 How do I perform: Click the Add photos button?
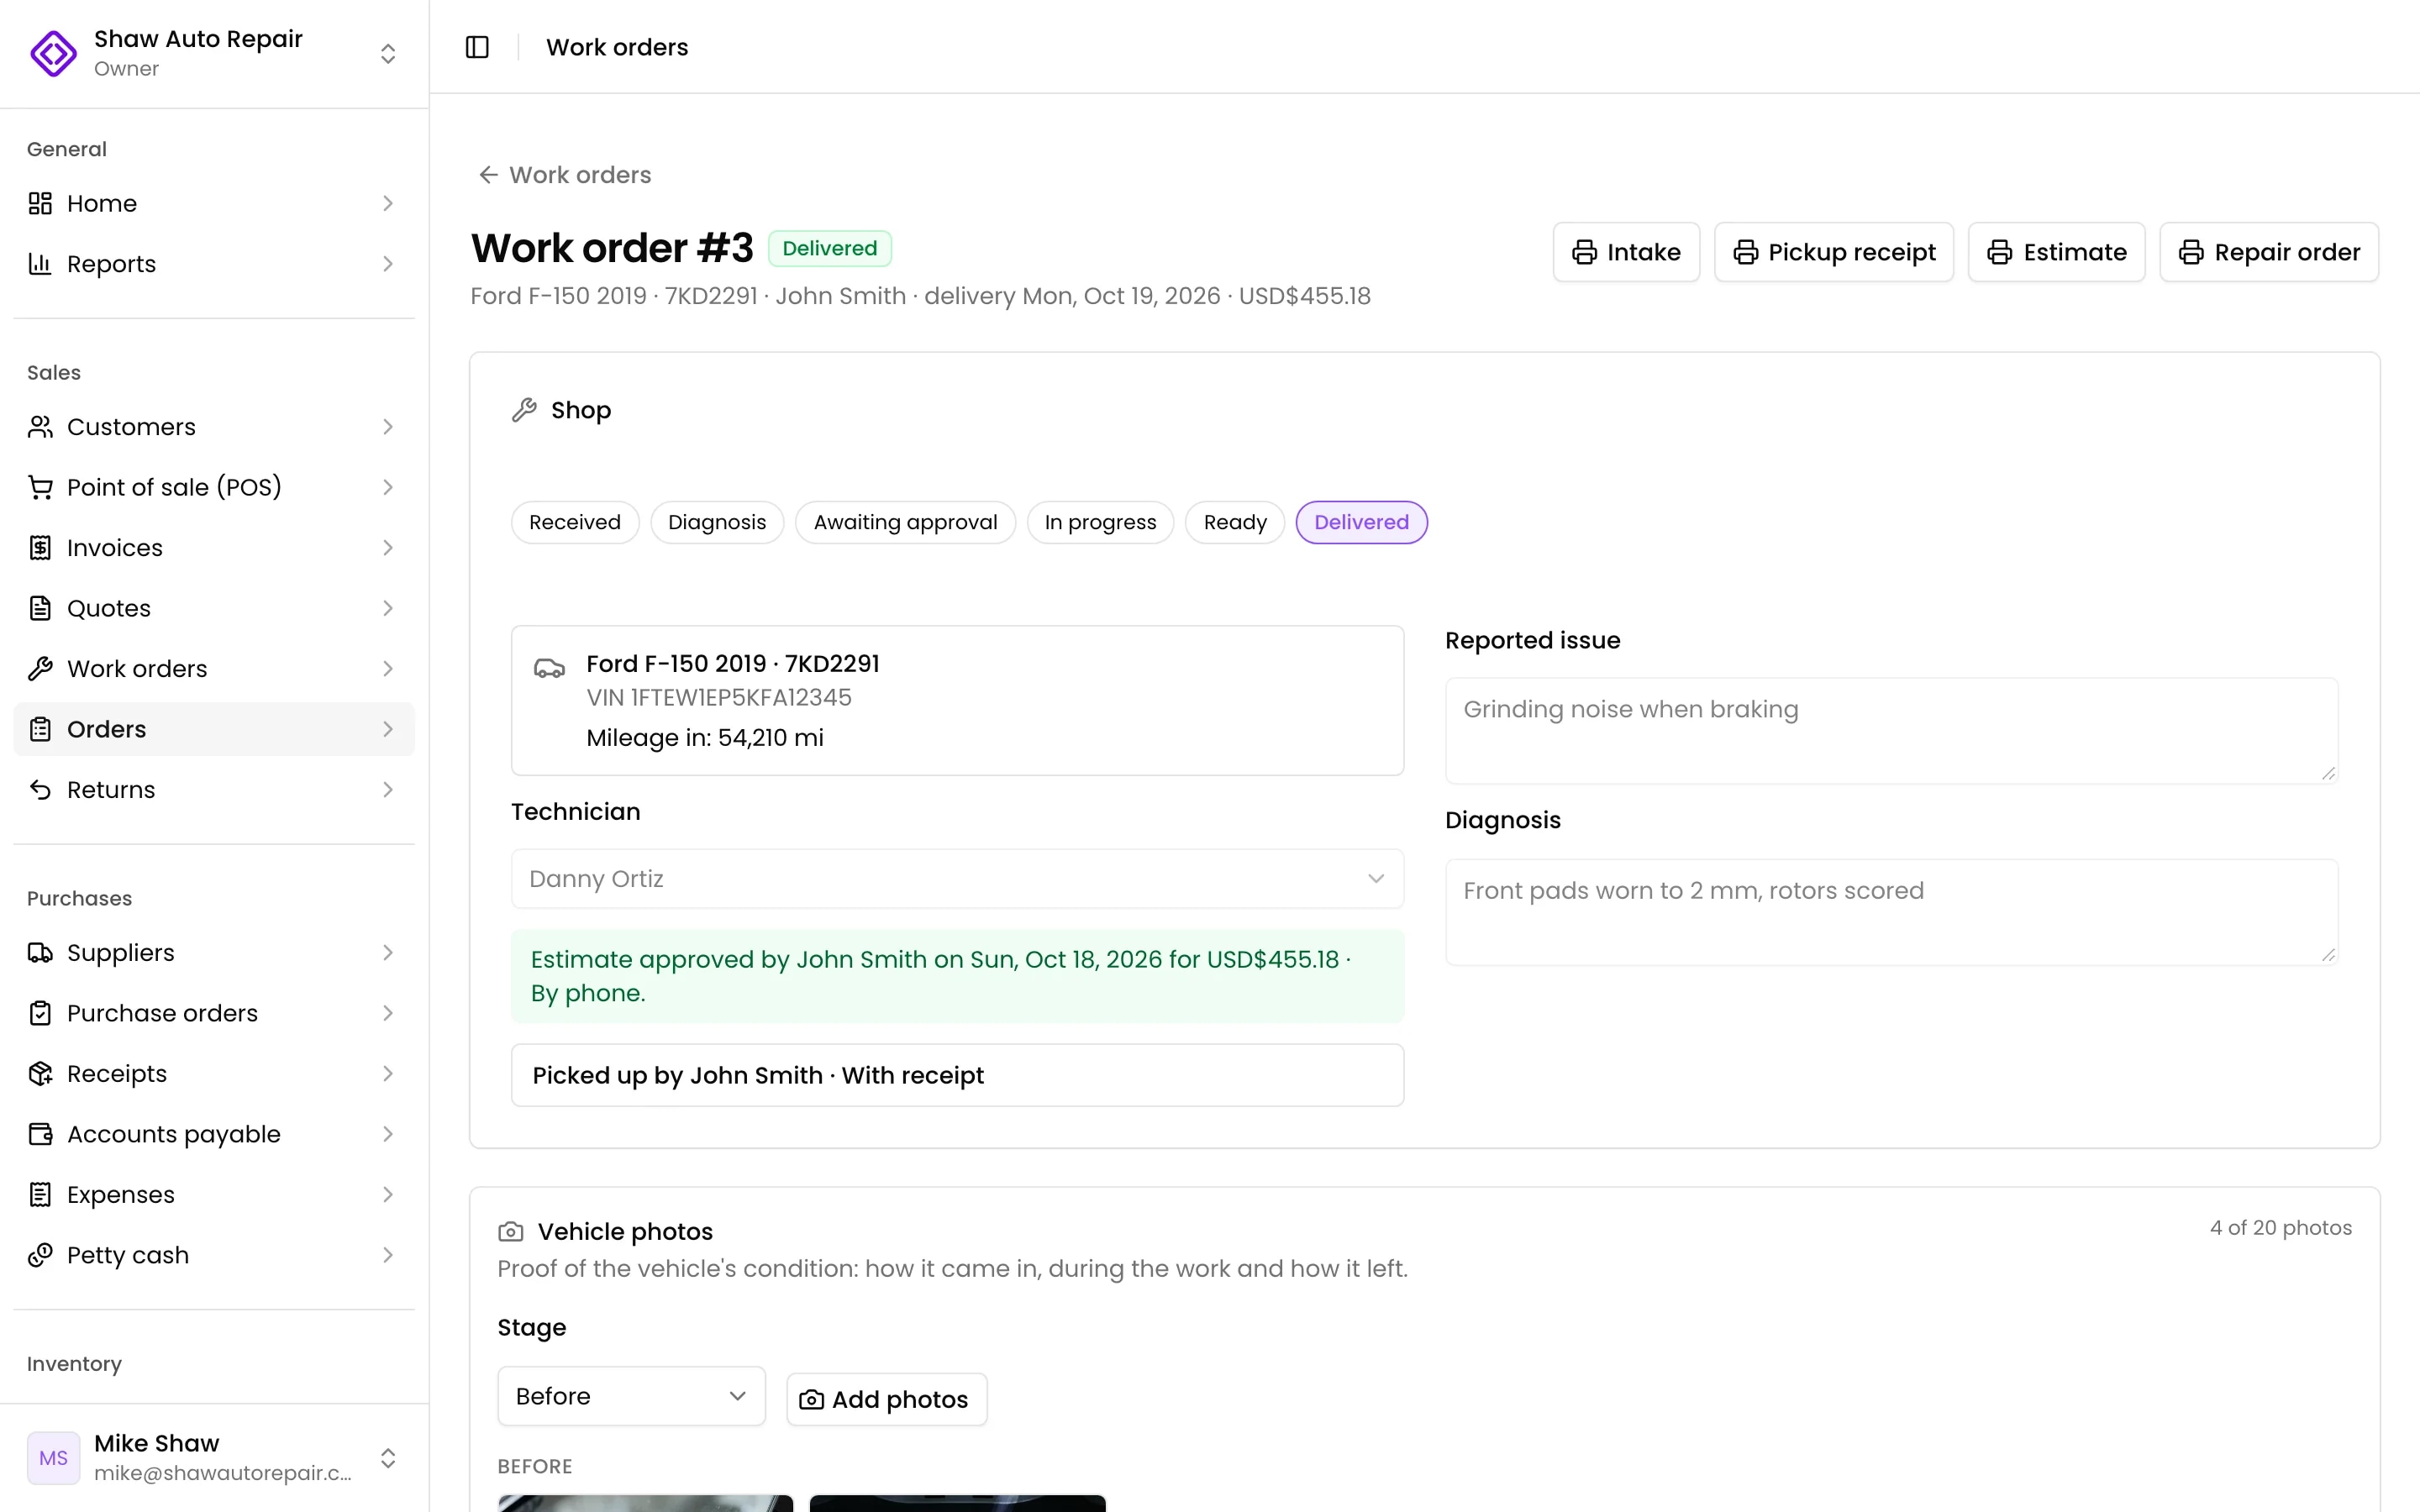pyautogui.click(x=886, y=1399)
